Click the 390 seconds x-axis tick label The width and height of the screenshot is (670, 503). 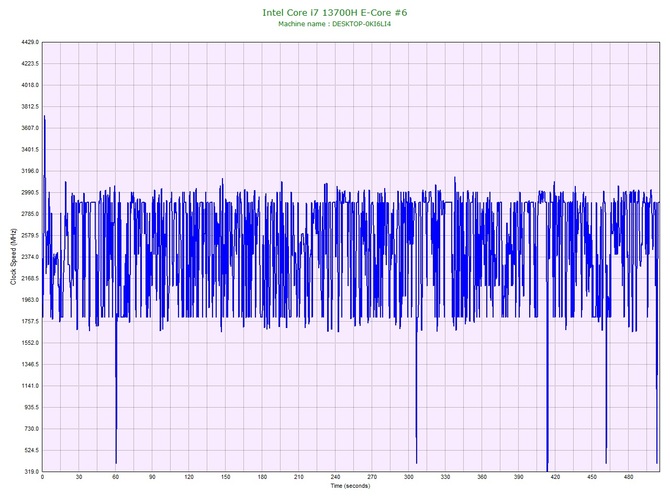[x=519, y=477]
